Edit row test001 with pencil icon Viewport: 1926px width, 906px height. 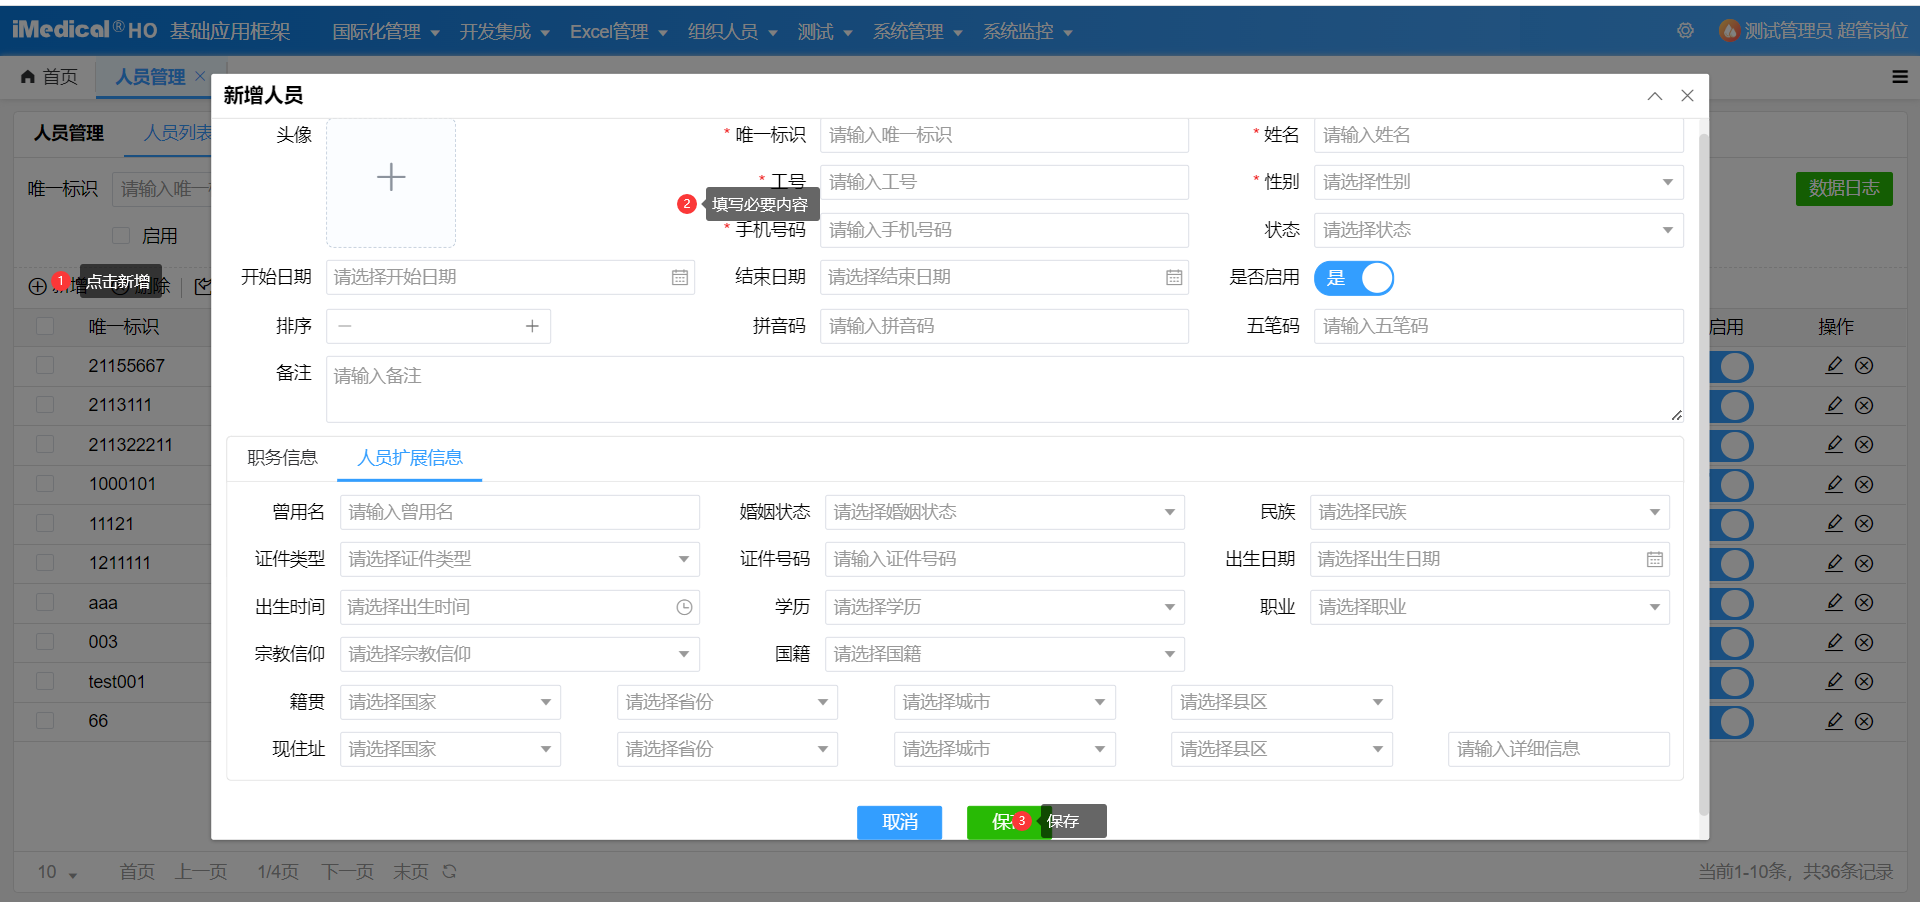1834,682
